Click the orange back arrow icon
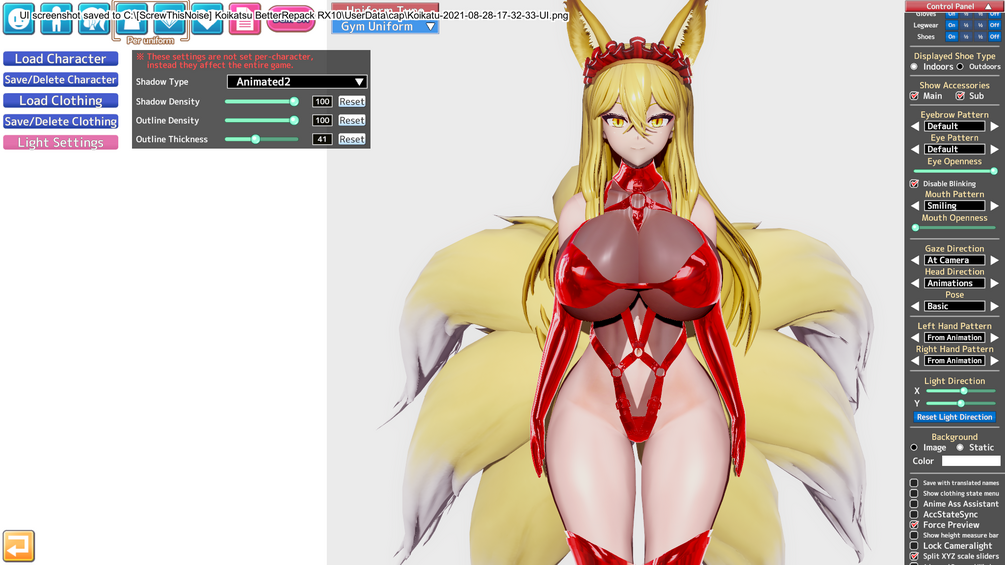The width and height of the screenshot is (1005, 565). 19,546
